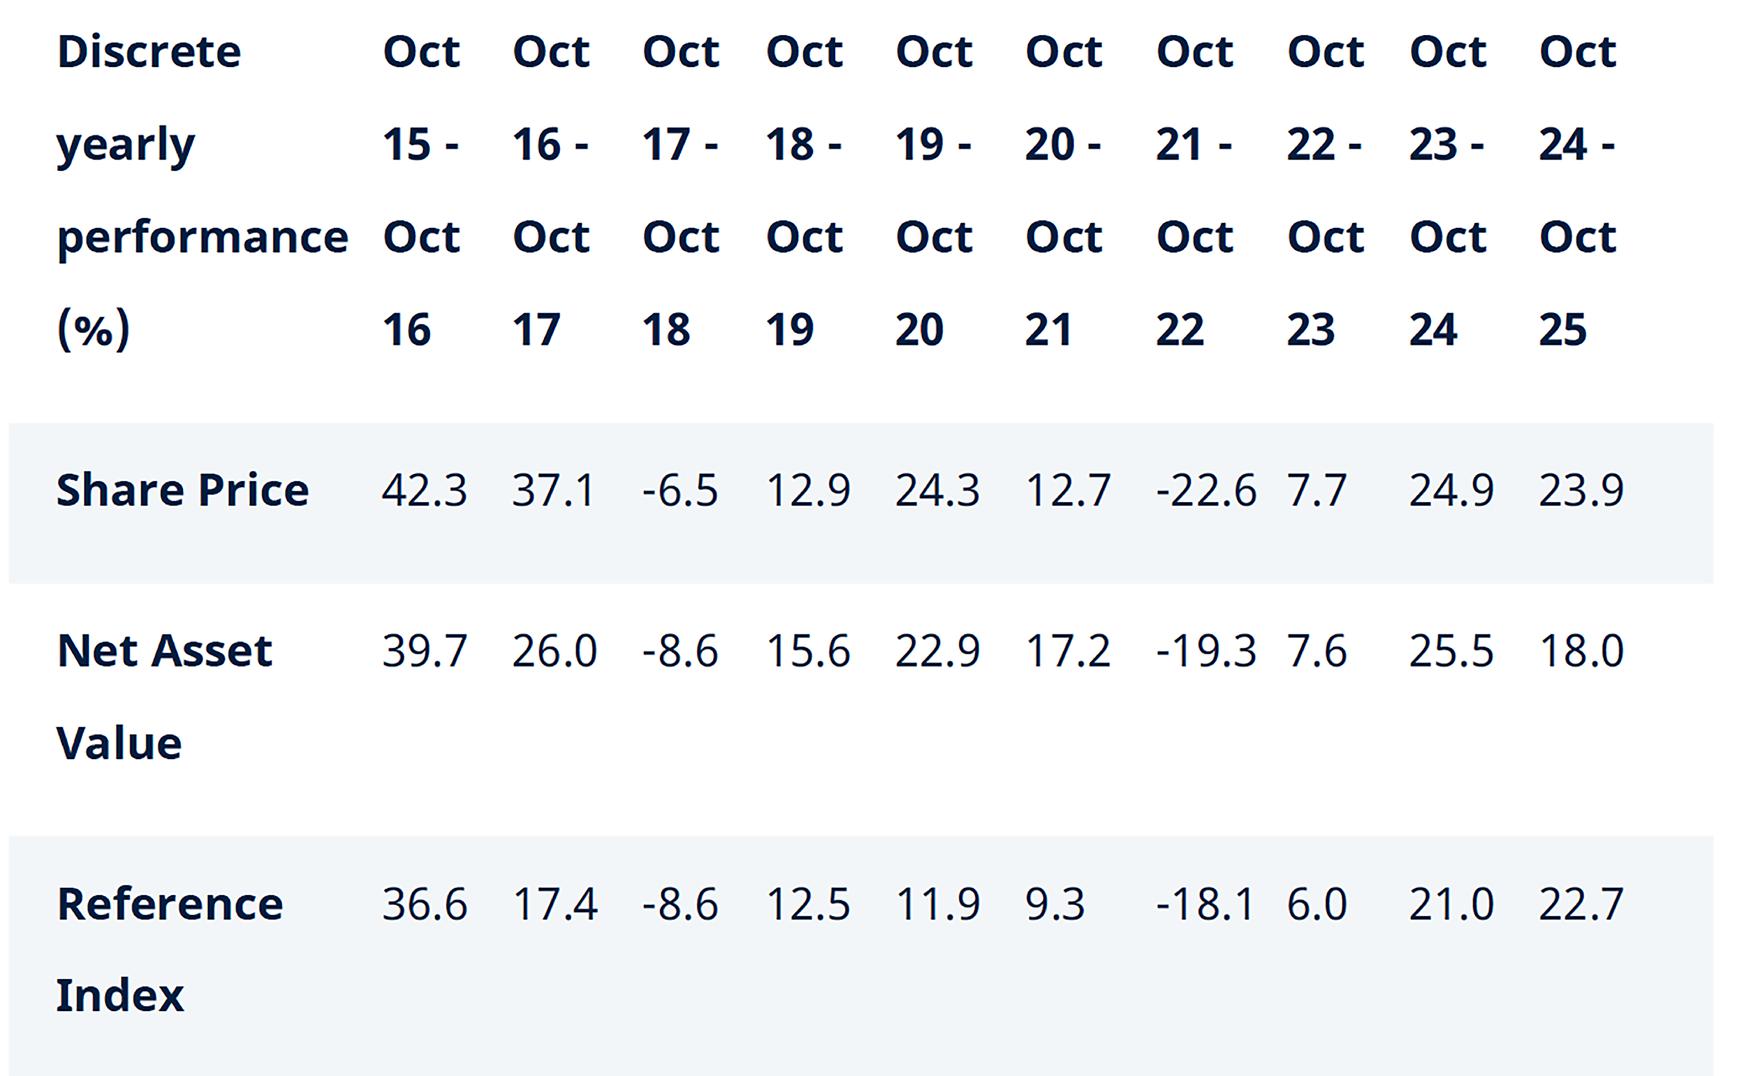This screenshot has height=1076, width=1737.
Task: Click Net Asset Value figure -19.3
Action: click(1205, 652)
